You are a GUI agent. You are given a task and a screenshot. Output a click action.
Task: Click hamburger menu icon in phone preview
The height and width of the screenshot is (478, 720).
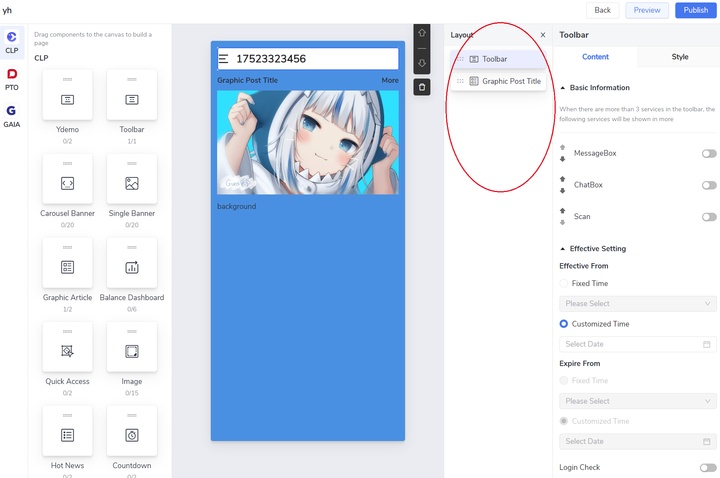224,59
